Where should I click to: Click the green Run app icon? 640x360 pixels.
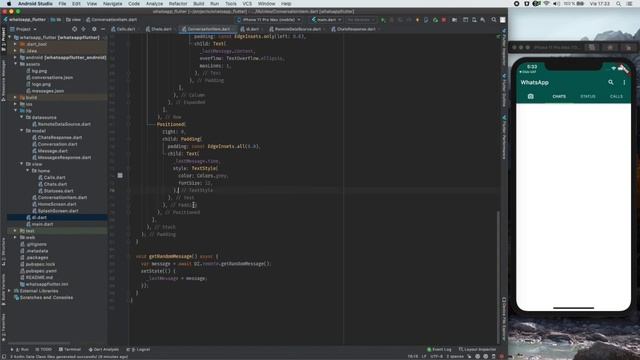383,20
